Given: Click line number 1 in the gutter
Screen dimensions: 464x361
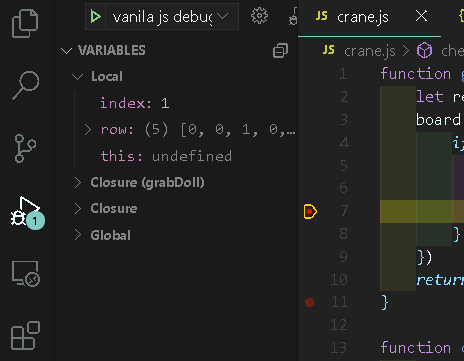Looking at the screenshot, I should coord(343,74).
